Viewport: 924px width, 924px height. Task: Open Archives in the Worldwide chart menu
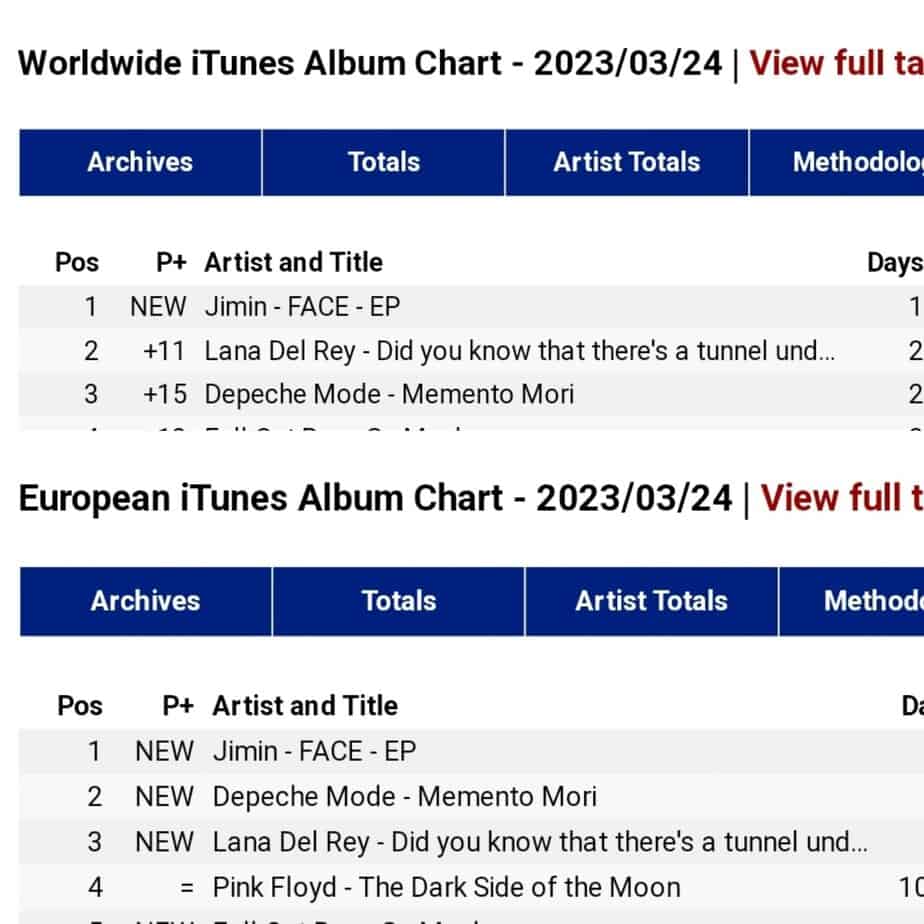click(x=140, y=162)
